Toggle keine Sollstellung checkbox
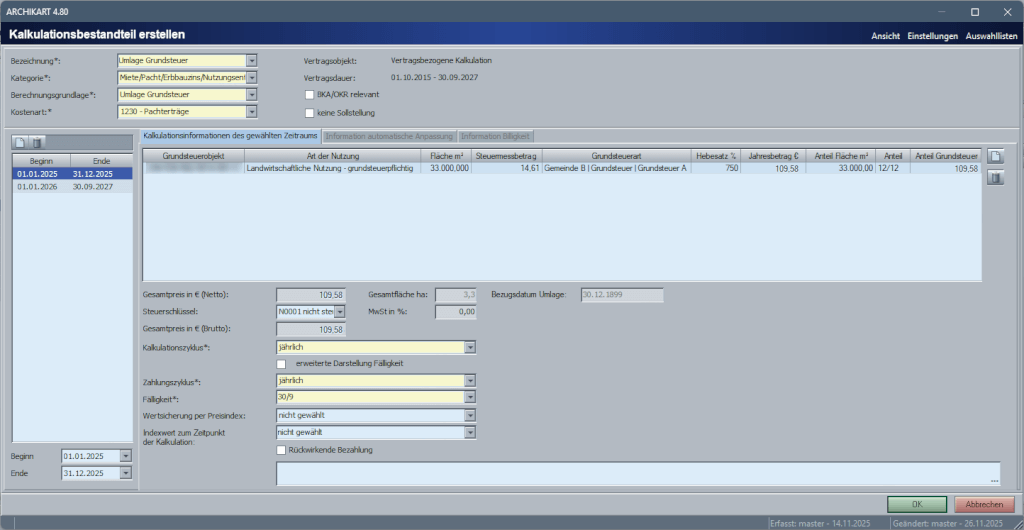Screen dimensions: 1024x530 click(310, 113)
